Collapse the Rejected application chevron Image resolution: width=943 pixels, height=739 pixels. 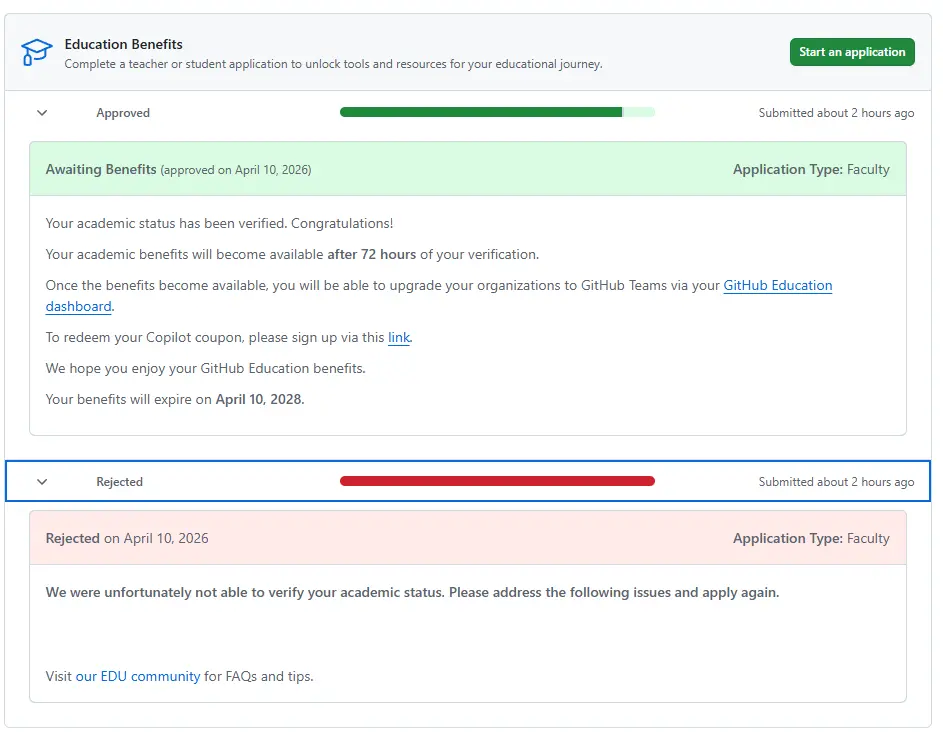(x=42, y=482)
